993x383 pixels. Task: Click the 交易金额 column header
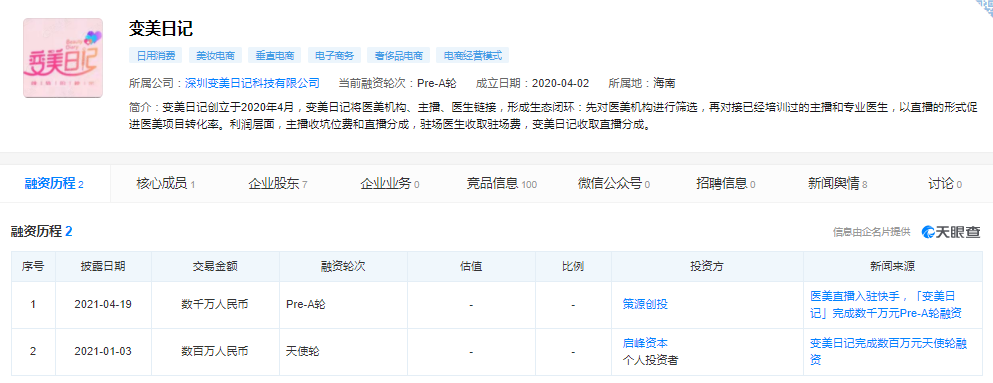(x=215, y=267)
